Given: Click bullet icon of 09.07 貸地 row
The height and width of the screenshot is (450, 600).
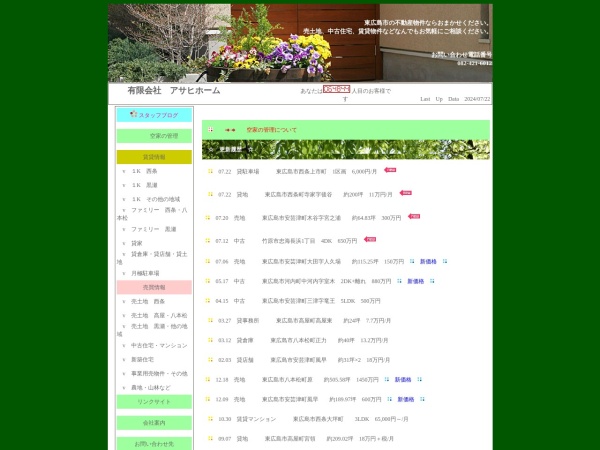Looking at the screenshot, I should pyautogui.click(x=210, y=438).
